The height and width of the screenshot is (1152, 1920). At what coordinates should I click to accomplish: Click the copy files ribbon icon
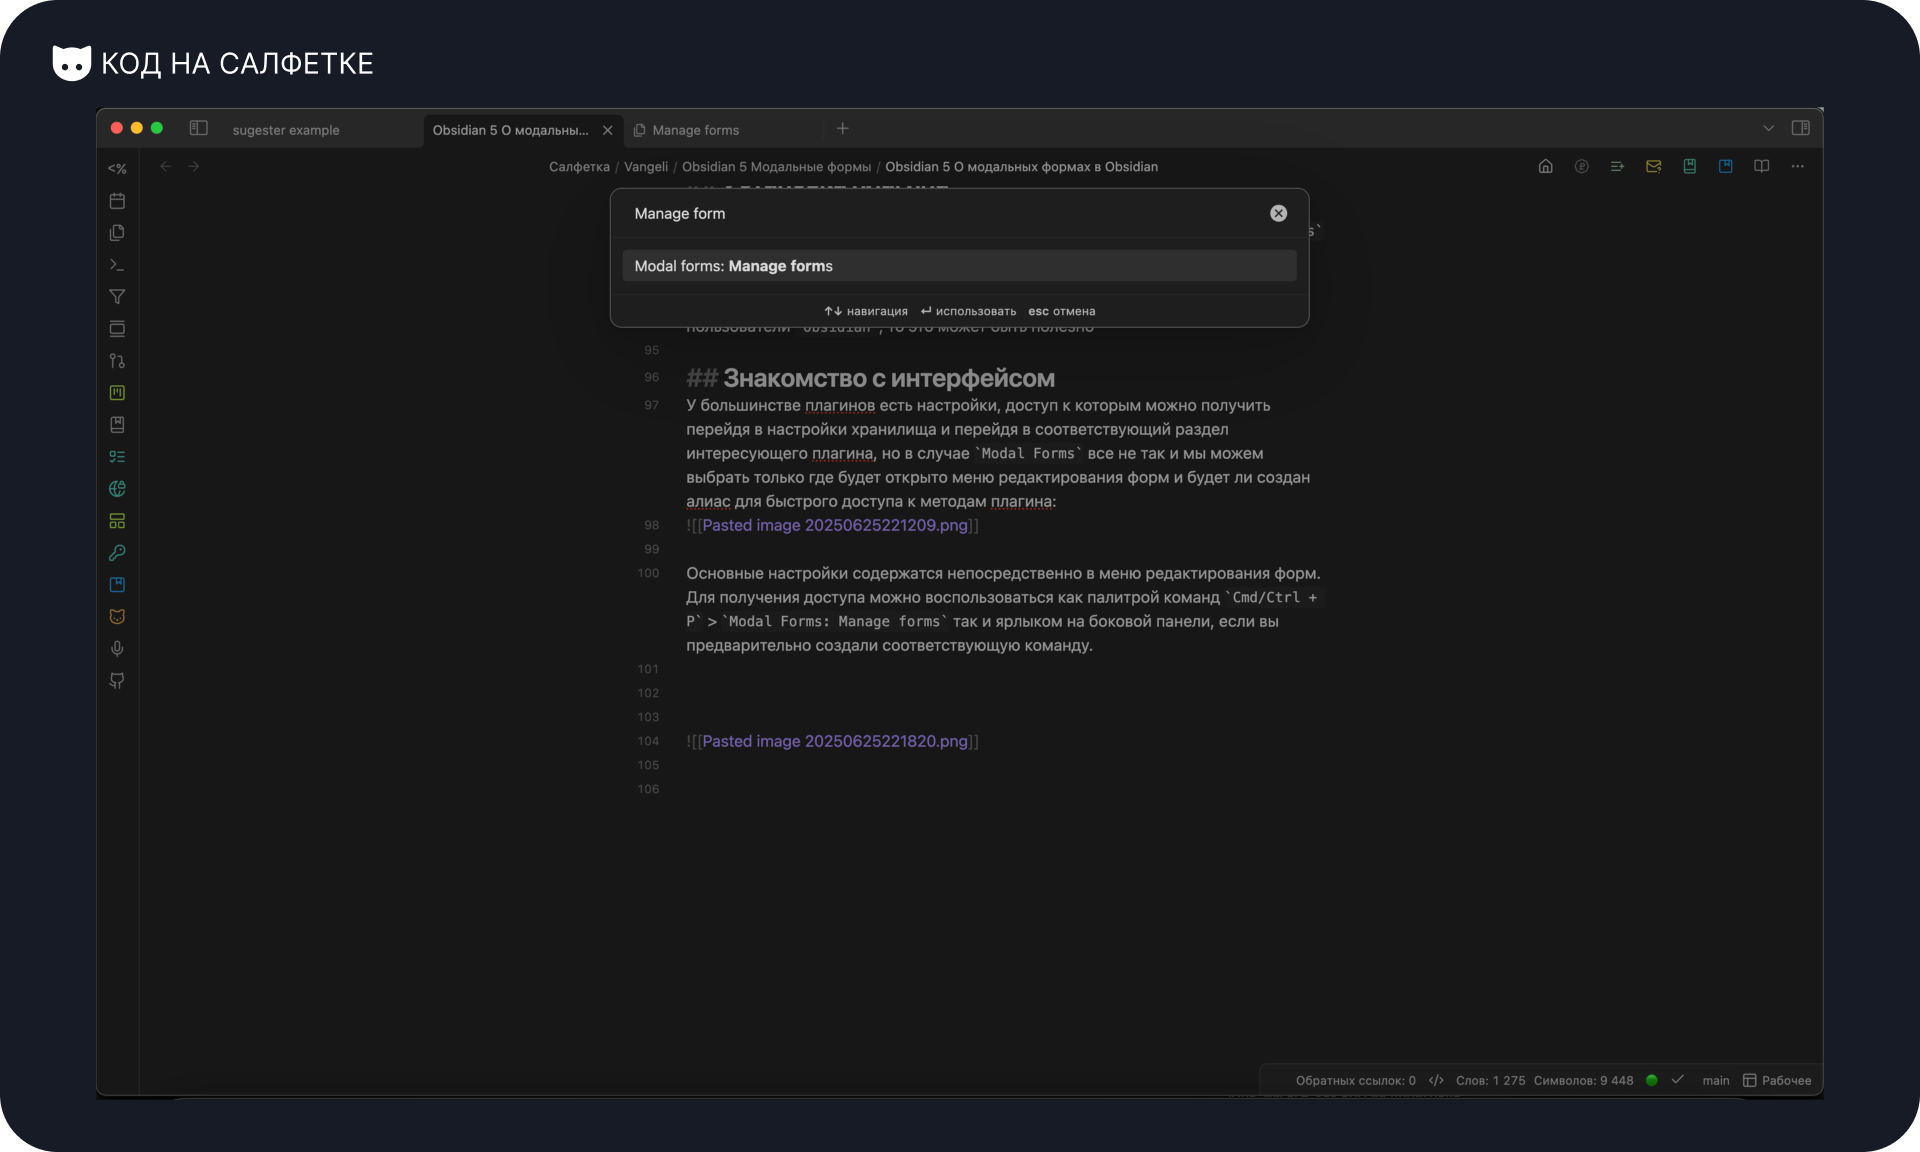click(x=117, y=233)
